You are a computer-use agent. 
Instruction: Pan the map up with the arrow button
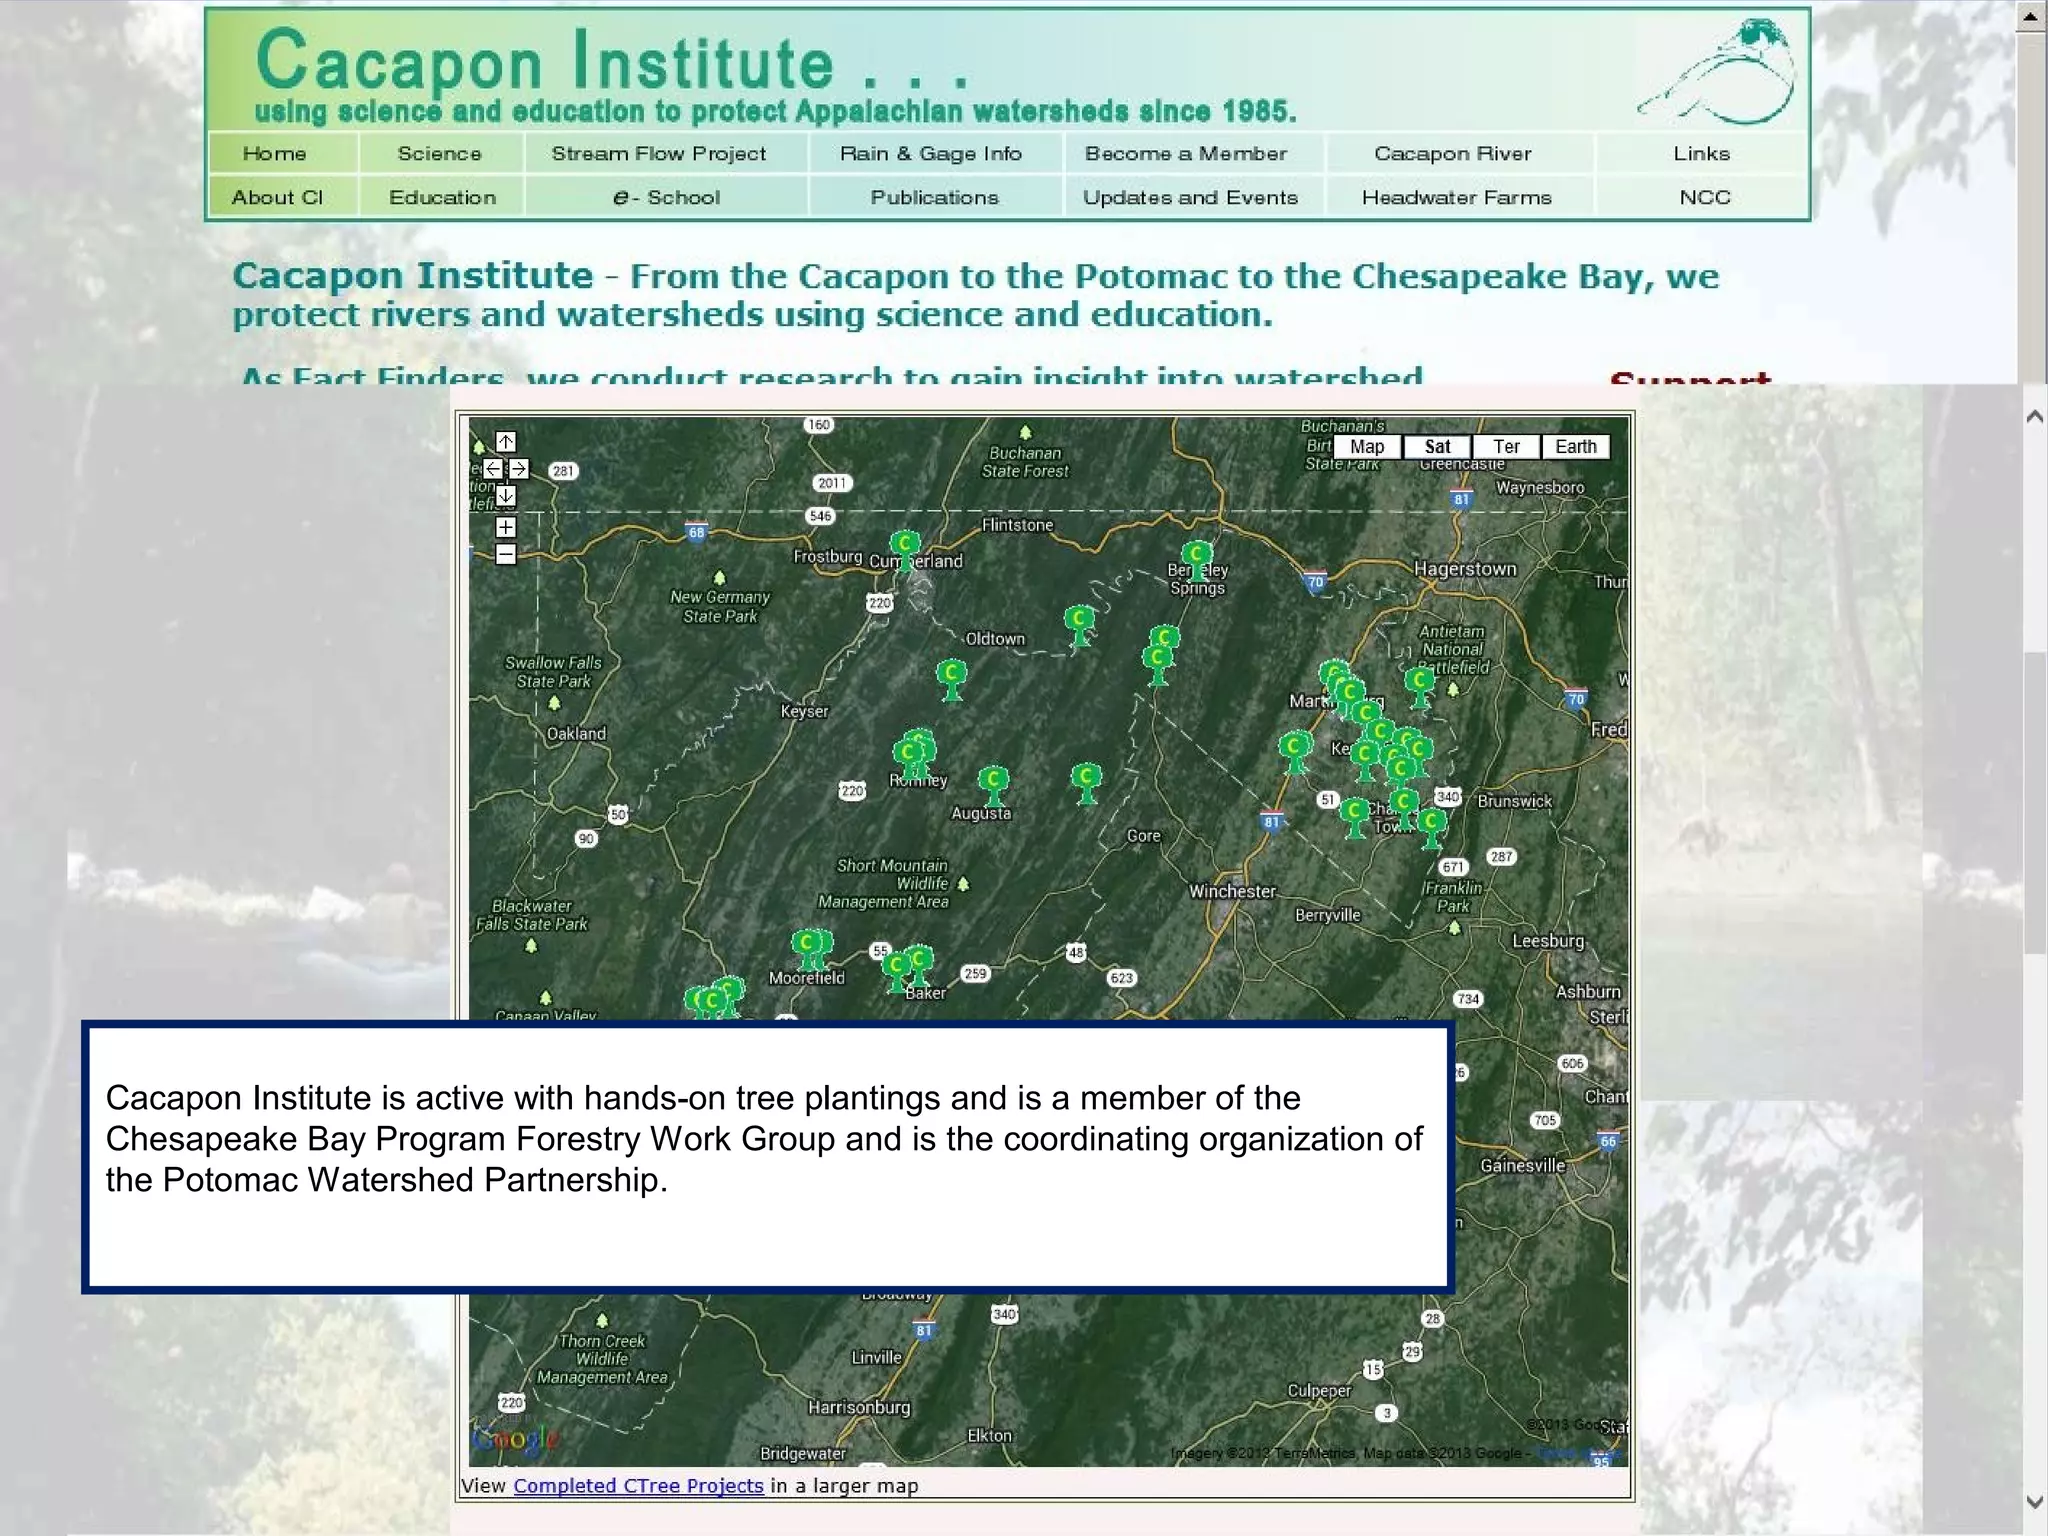506,442
